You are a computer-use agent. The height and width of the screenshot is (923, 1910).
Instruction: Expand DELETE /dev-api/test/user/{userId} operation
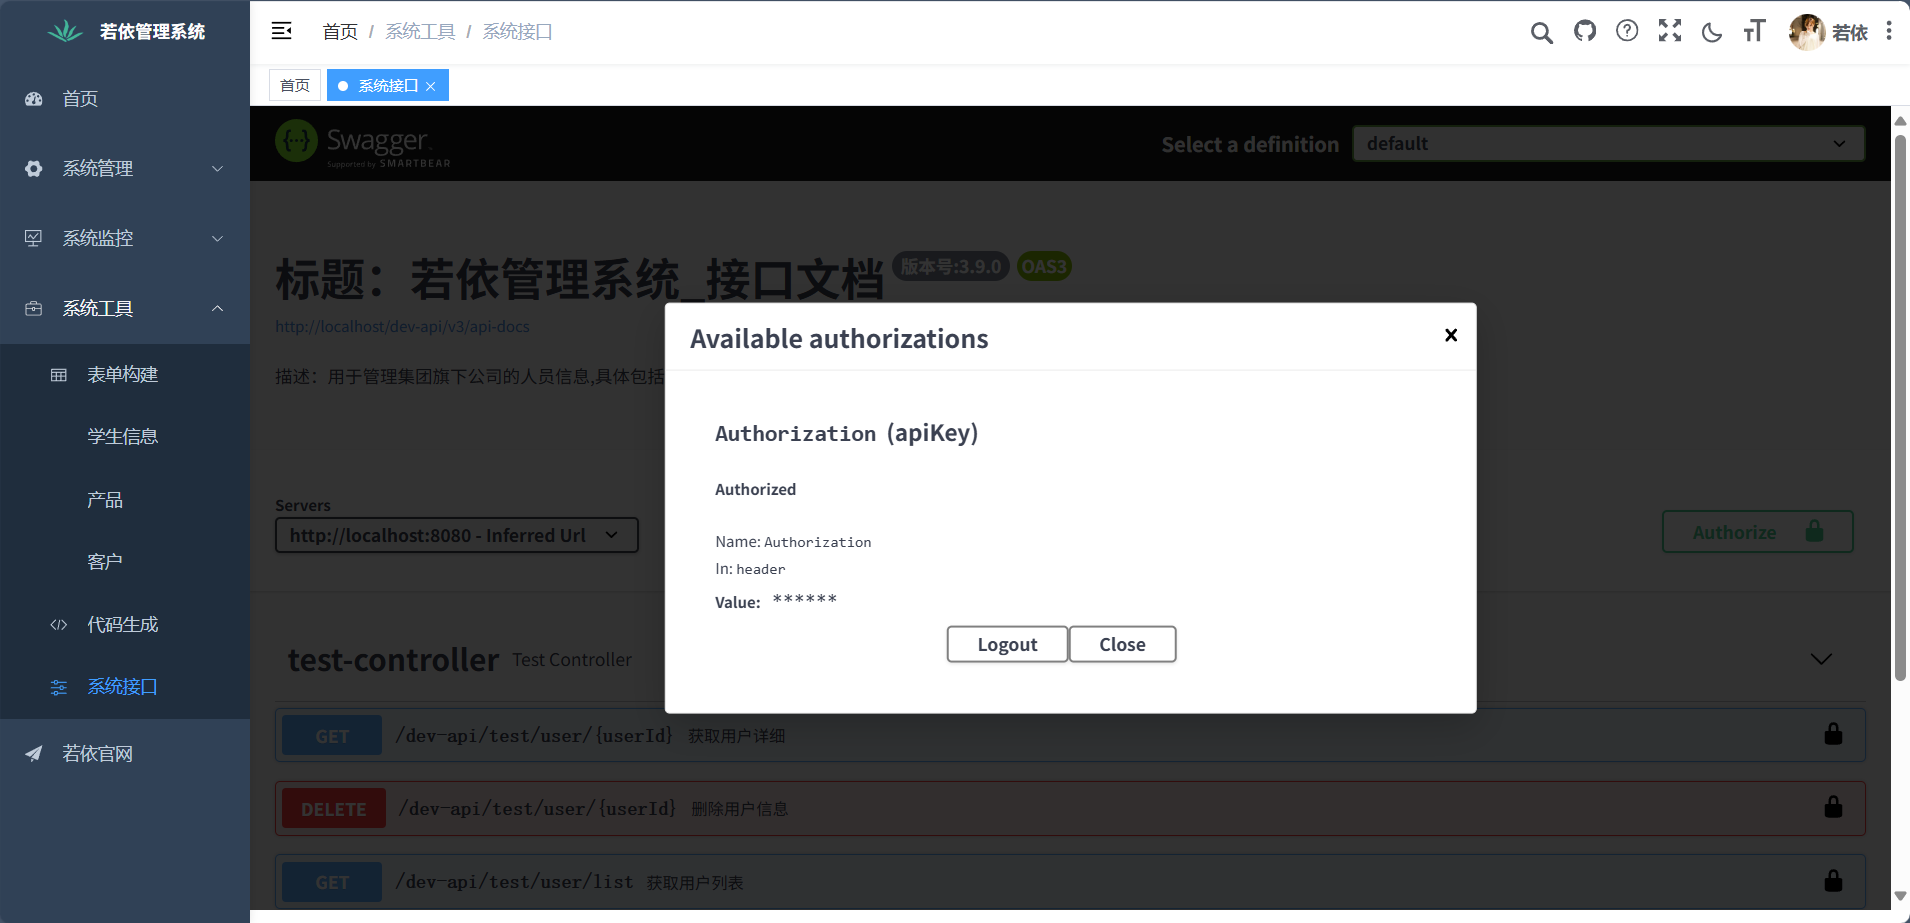point(1070,809)
